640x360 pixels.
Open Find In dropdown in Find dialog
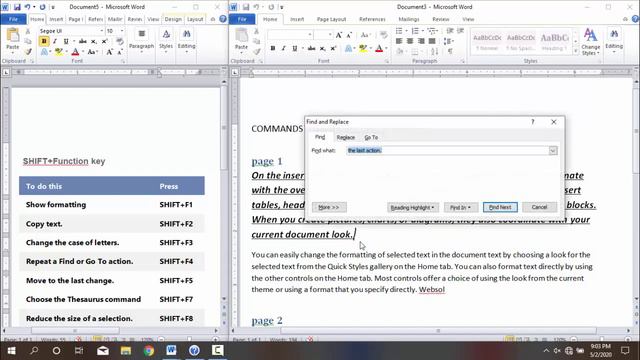460,207
